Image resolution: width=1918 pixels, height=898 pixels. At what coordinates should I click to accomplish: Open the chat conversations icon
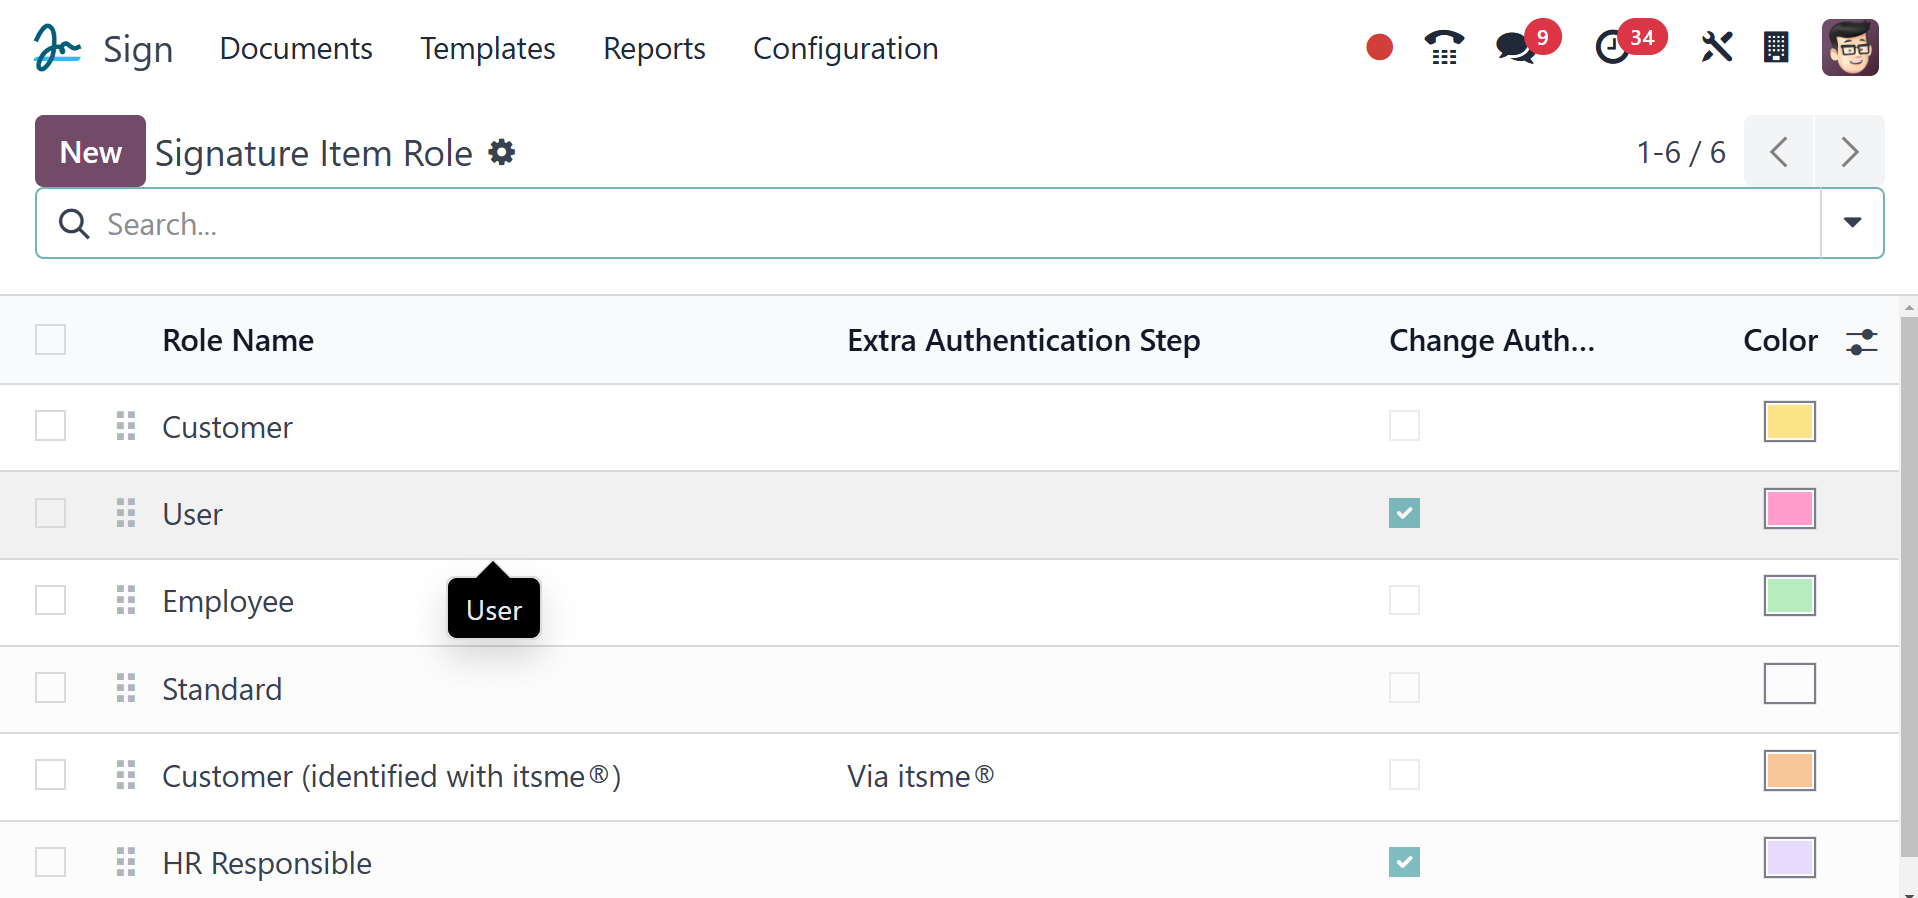(1515, 48)
